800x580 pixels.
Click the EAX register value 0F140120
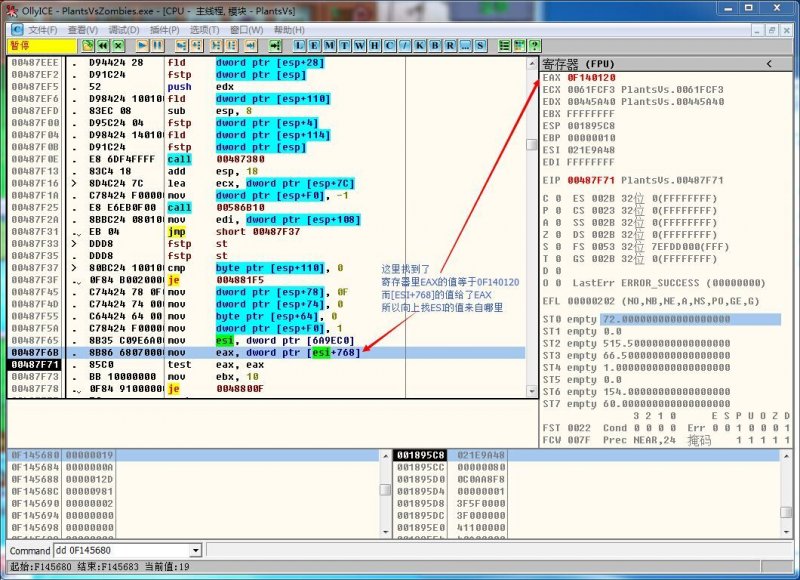[591, 78]
